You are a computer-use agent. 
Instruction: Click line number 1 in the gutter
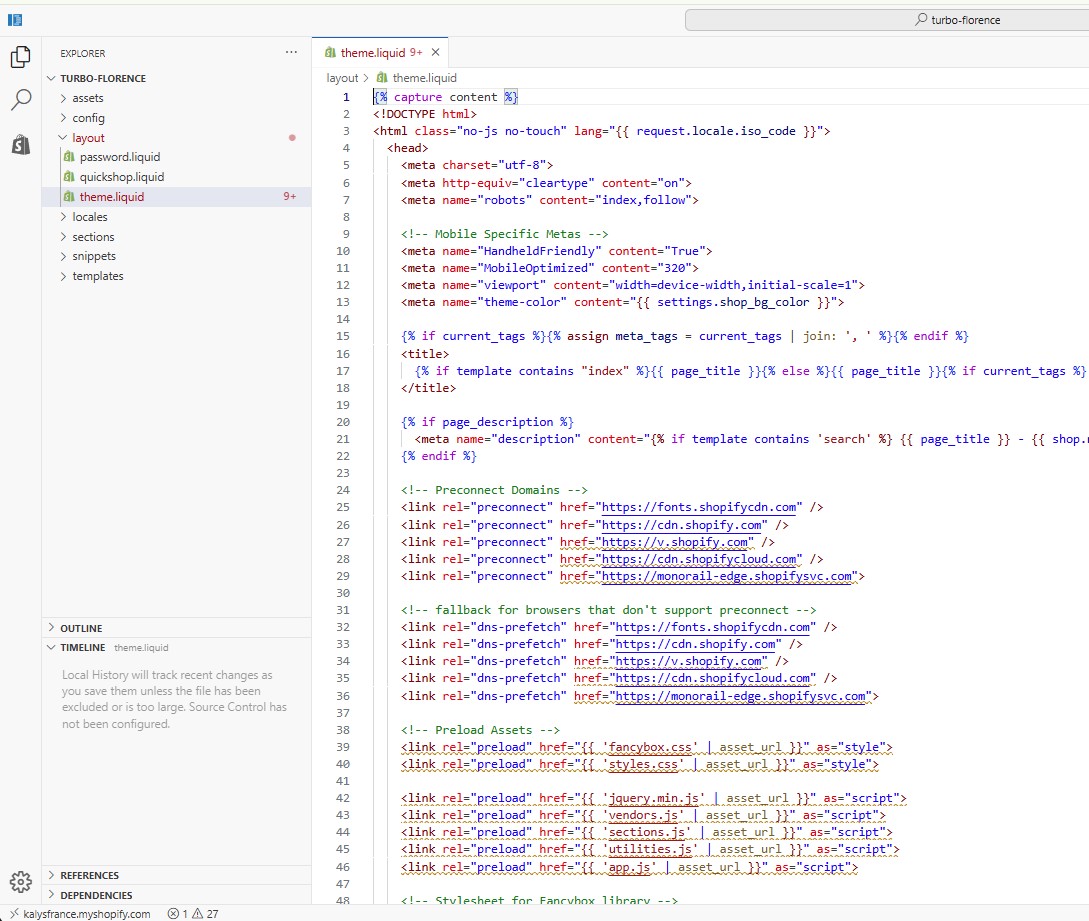346,97
